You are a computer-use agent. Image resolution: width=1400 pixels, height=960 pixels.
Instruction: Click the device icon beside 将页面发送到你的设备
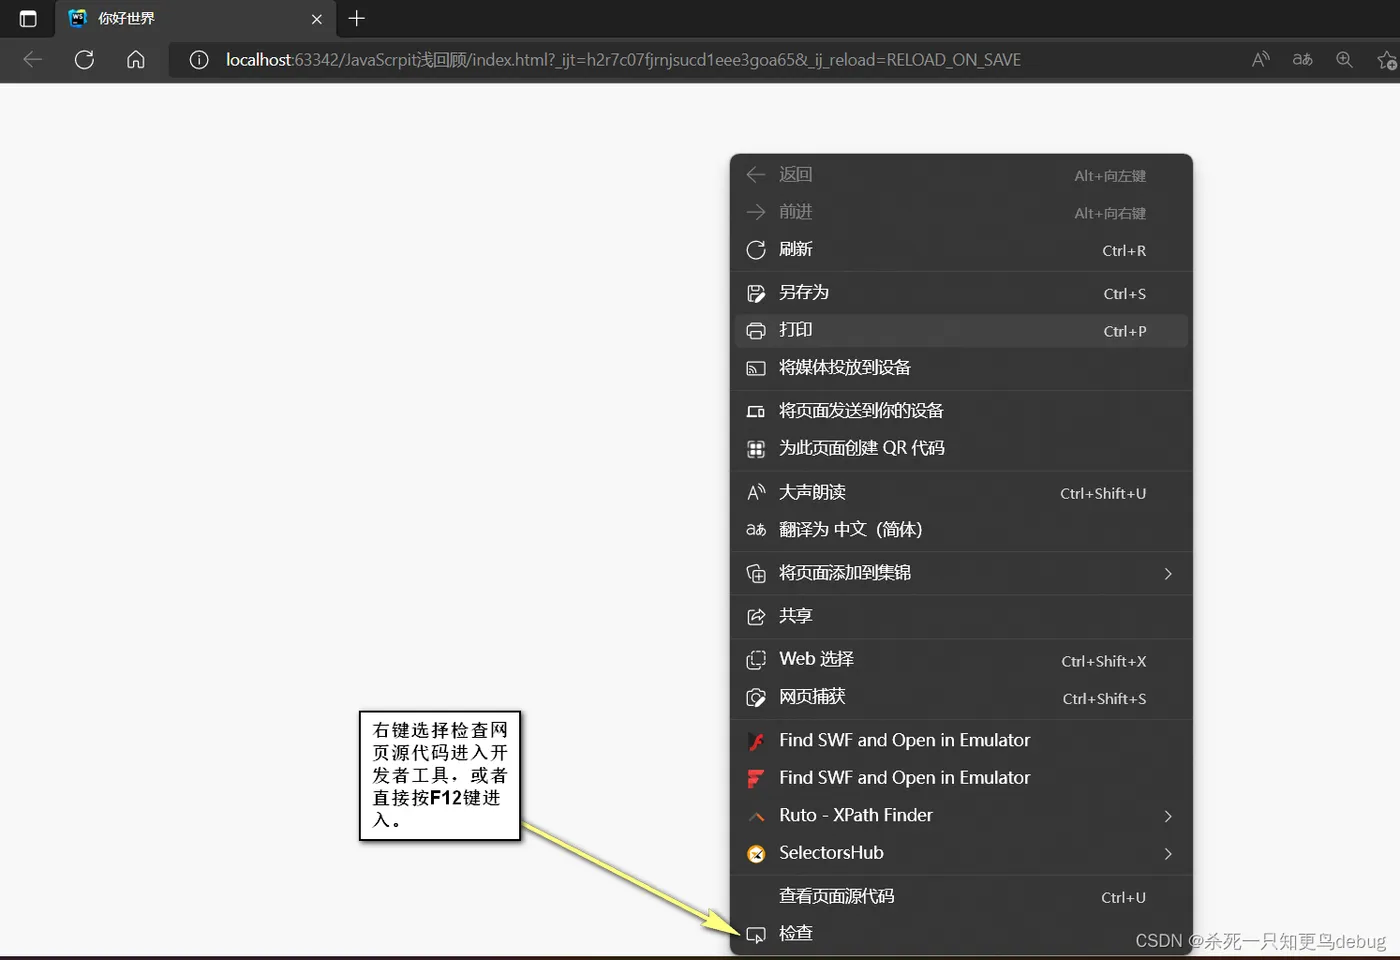756,411
